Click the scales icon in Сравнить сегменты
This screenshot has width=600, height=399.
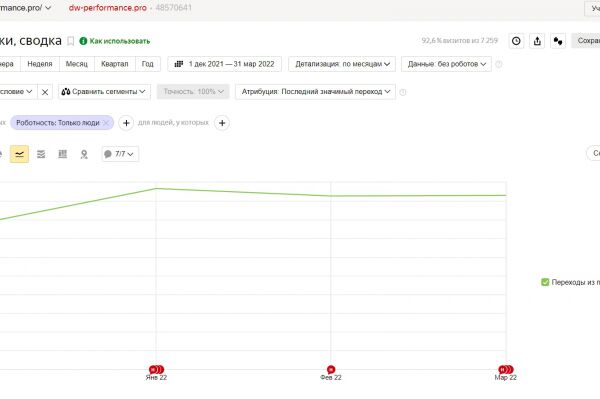pos(66,92)
